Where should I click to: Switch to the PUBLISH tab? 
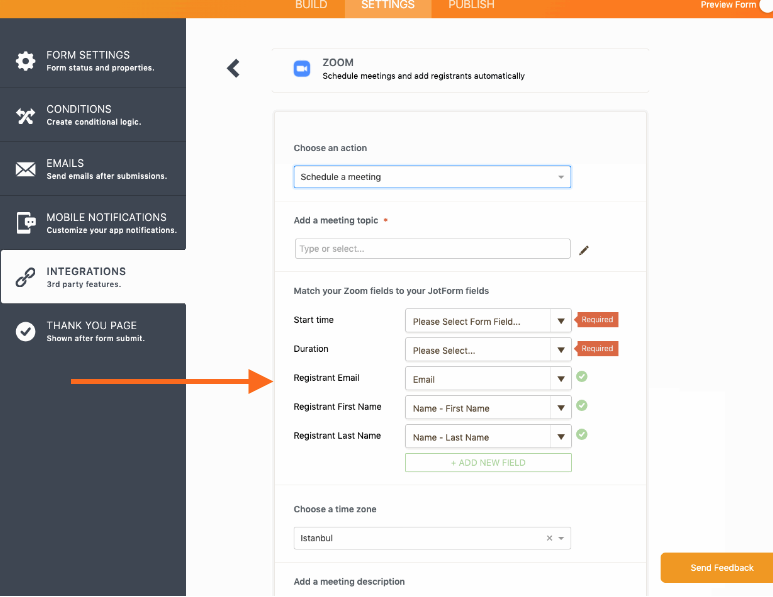pos(471,6)
